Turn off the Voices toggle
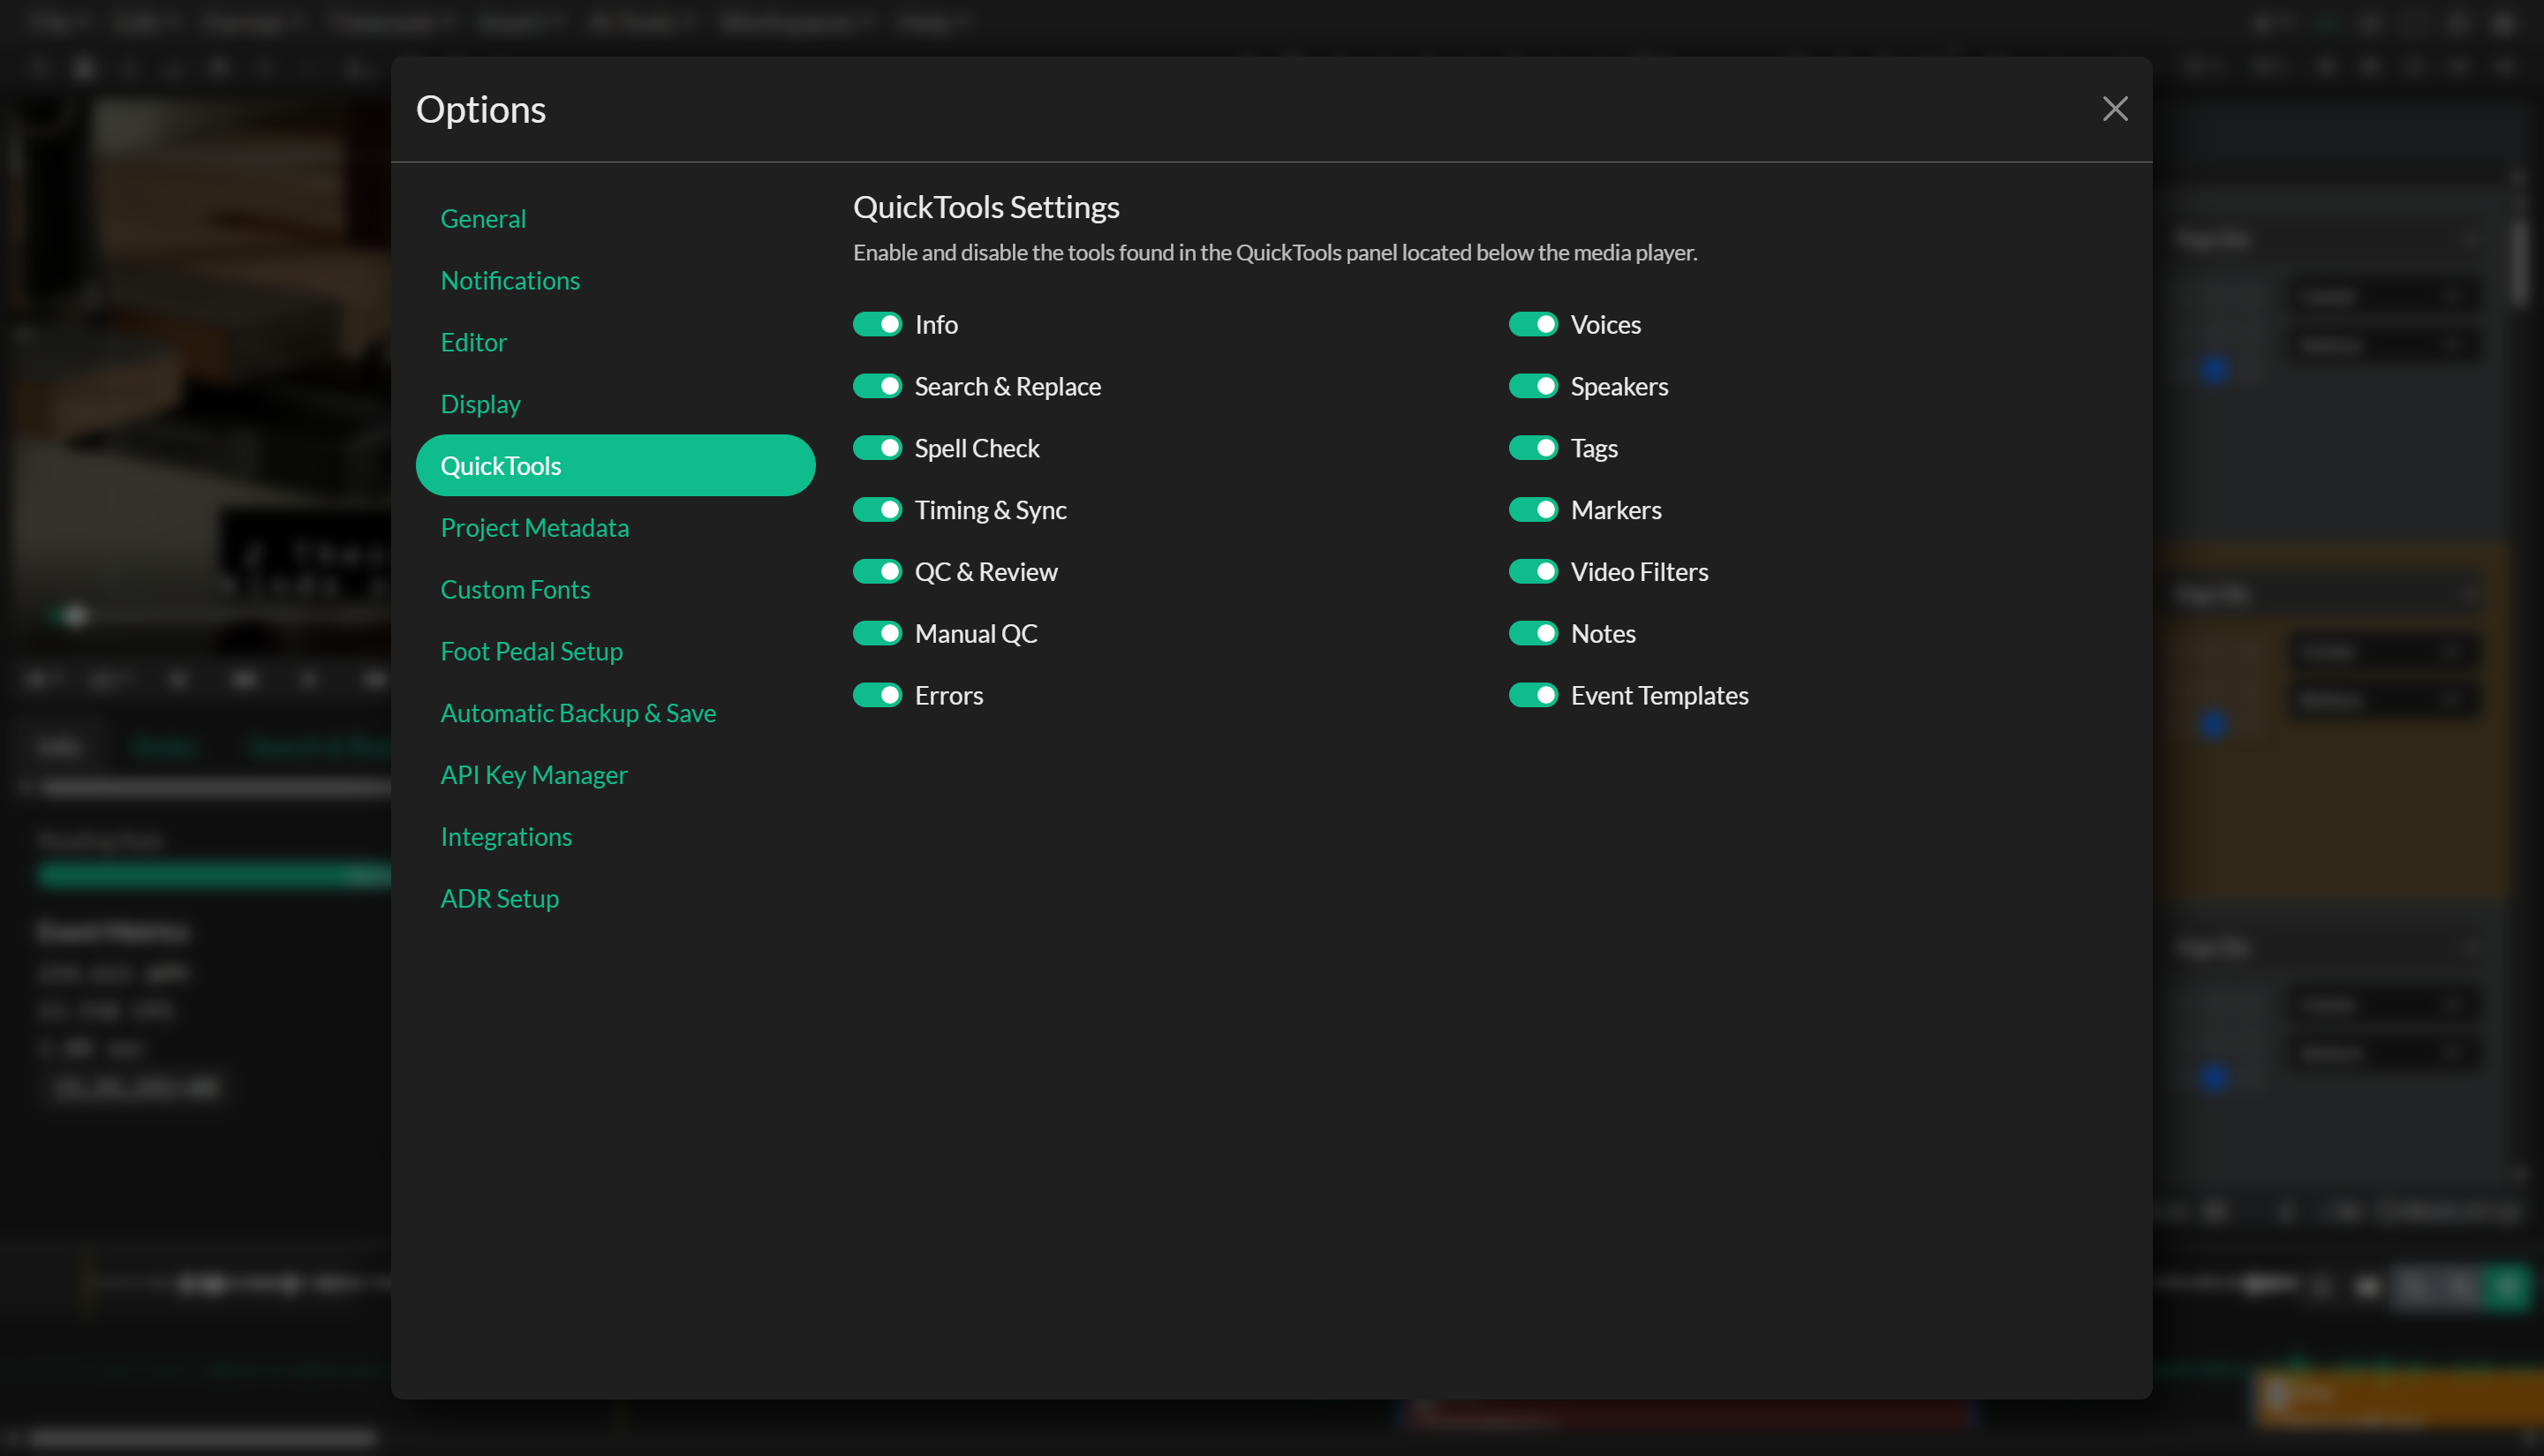This screenshot has height=1456, width=2544. [1533, 324]
